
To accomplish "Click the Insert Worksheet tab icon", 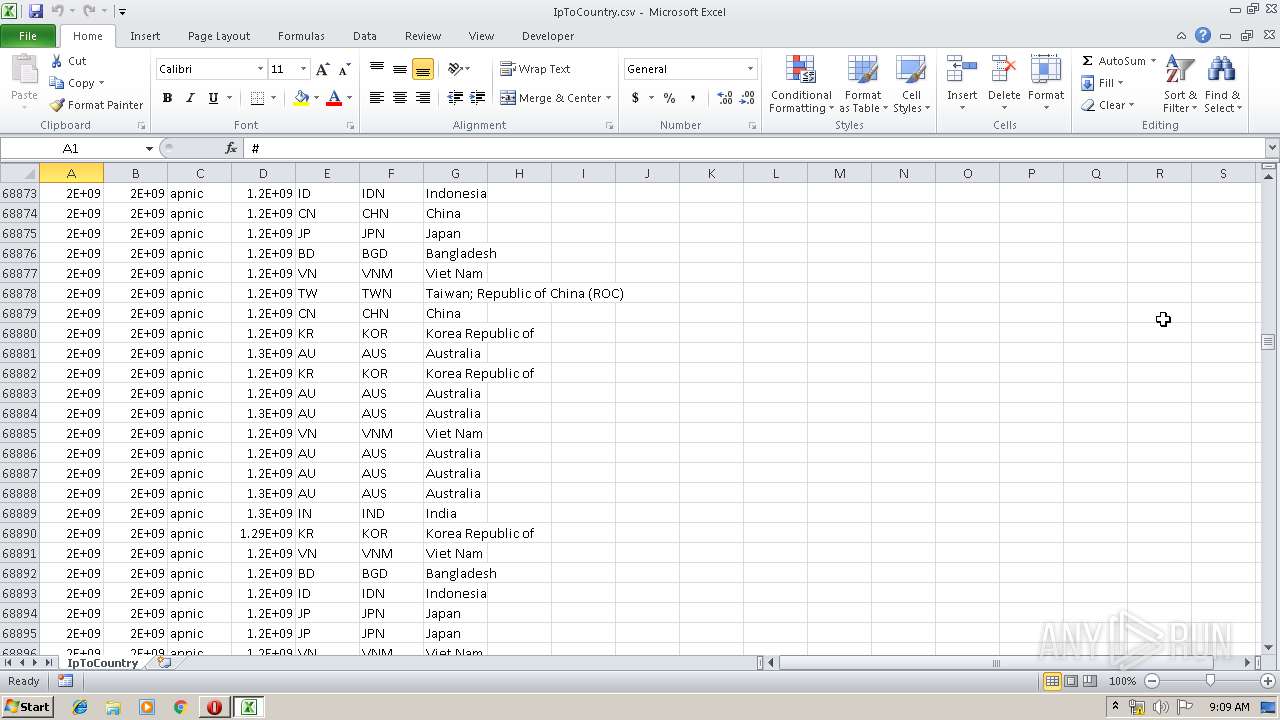I will pyautogui.click(x=165, y=663).
